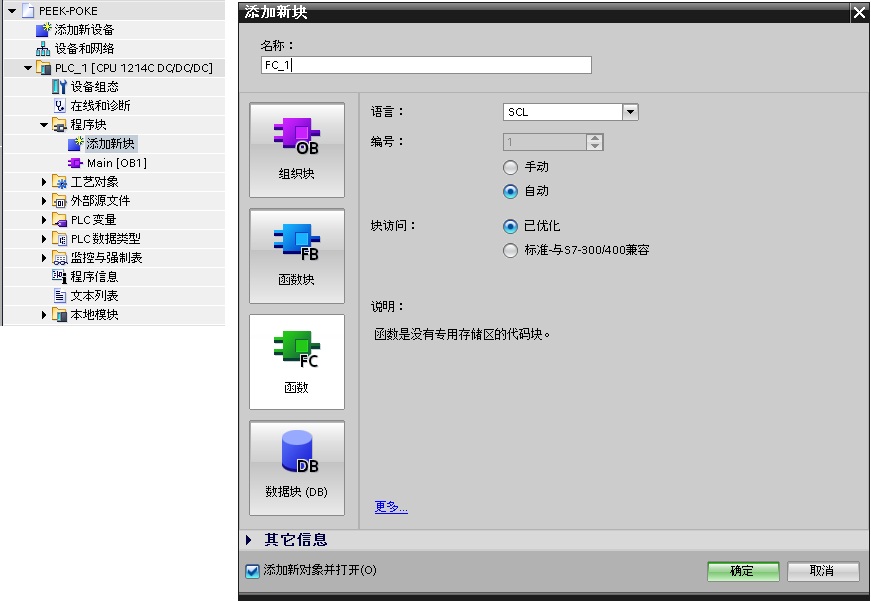Select the 组织块 (OB) block type icon
This screenshot has height=601, width=871.
coord(296,138)
